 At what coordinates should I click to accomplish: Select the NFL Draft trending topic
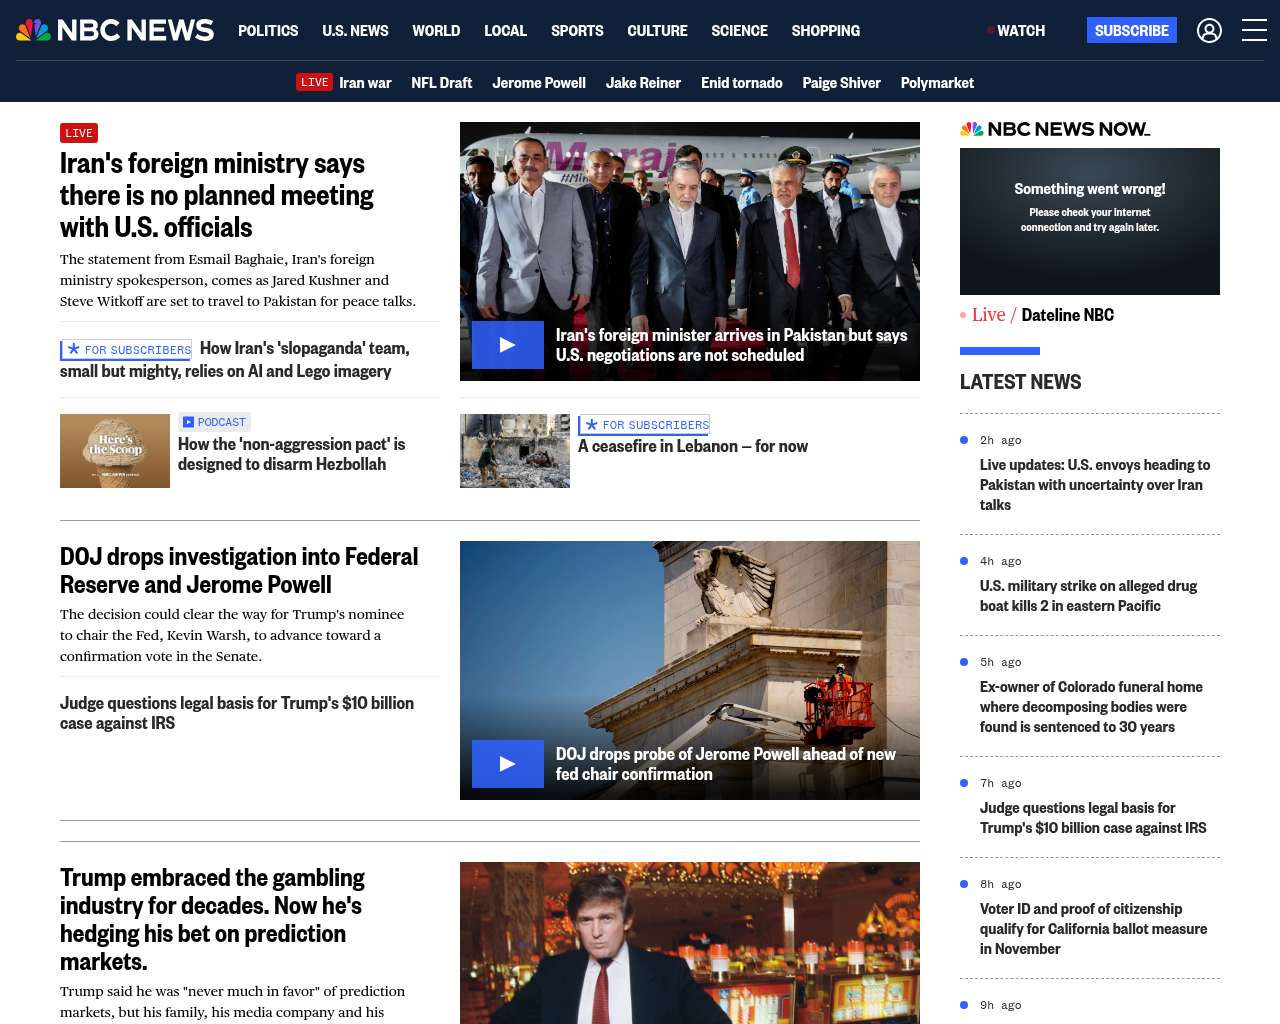[x=441, y=83]
